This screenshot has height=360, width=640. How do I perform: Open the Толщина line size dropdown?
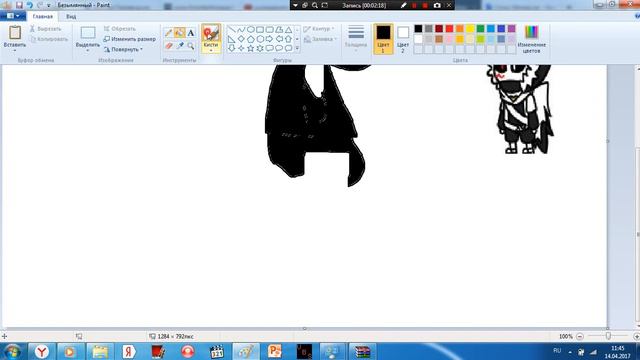(356, 38)
